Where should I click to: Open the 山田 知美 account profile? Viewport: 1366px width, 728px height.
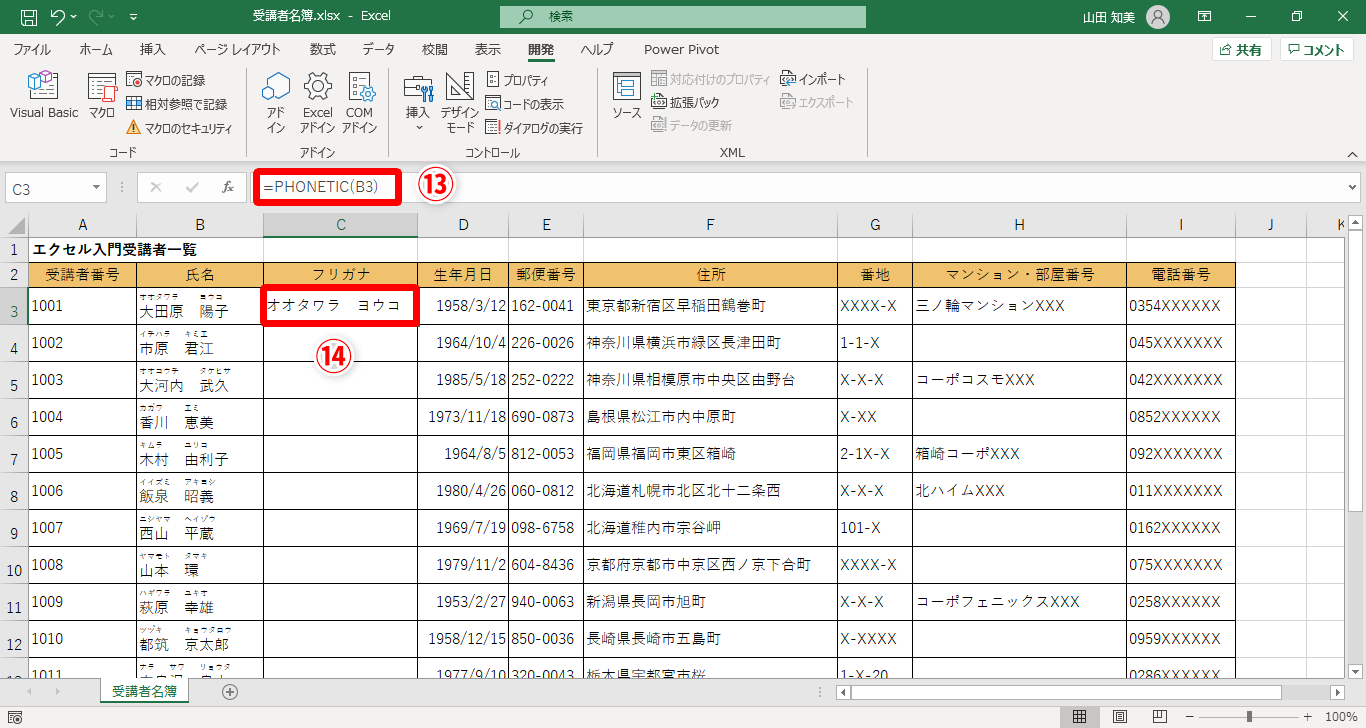click(x=1126, y=17)
